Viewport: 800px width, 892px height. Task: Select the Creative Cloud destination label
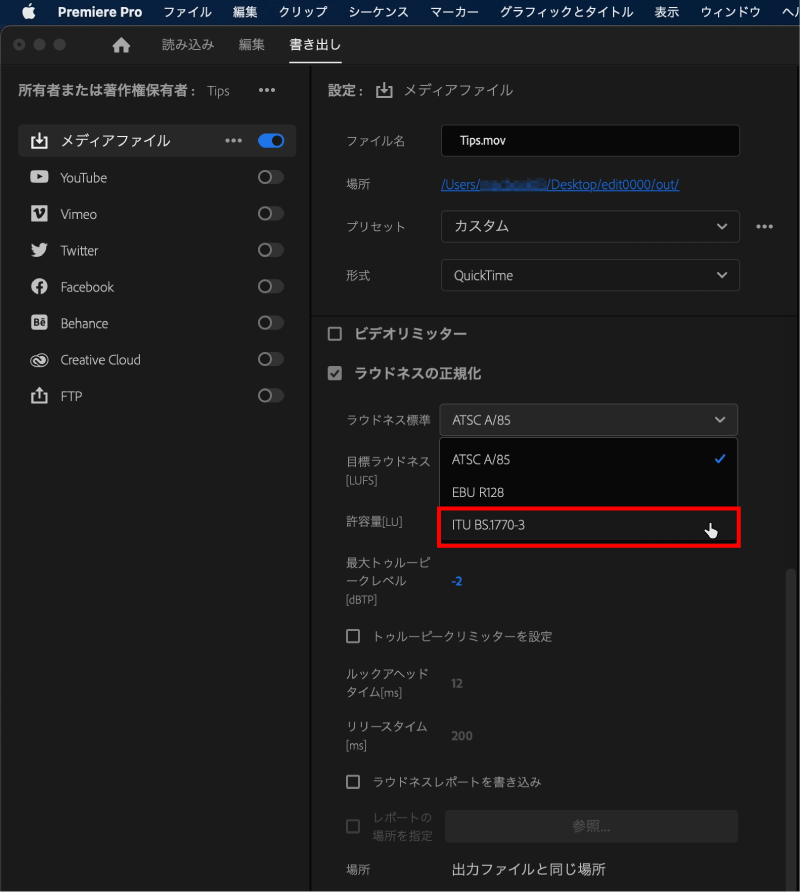(100, 360)
